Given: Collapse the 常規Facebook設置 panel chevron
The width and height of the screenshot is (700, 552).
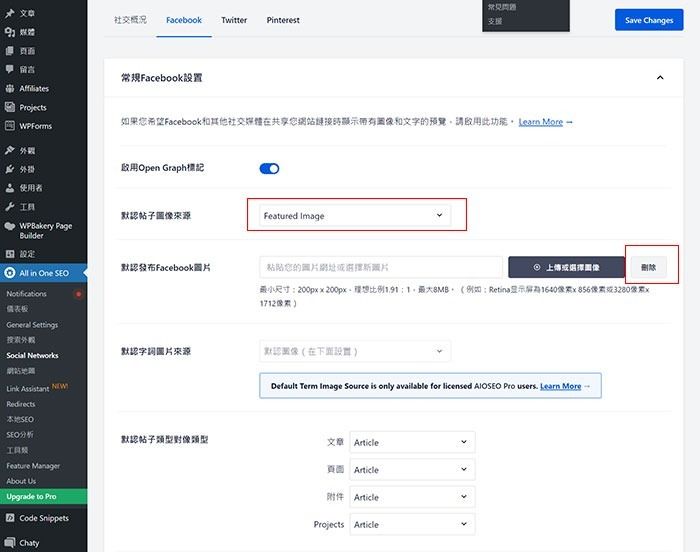Looking at the screenshot, I should [x=660, y=78].
